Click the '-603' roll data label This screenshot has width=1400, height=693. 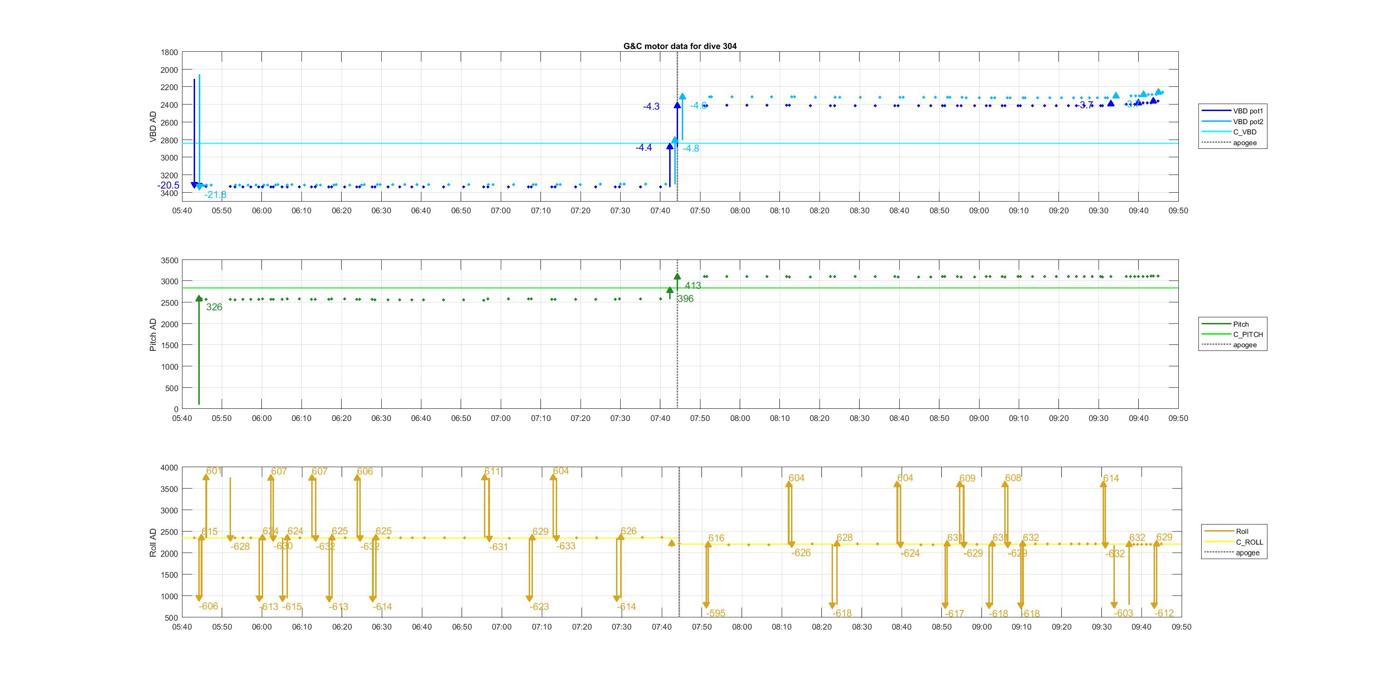click(x=1124, y=614)
